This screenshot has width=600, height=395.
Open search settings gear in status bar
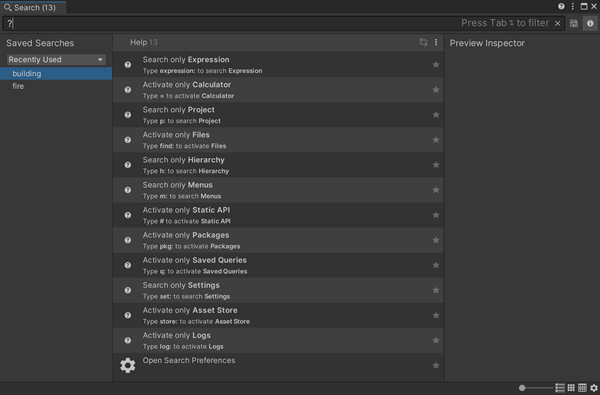(593, 388)
